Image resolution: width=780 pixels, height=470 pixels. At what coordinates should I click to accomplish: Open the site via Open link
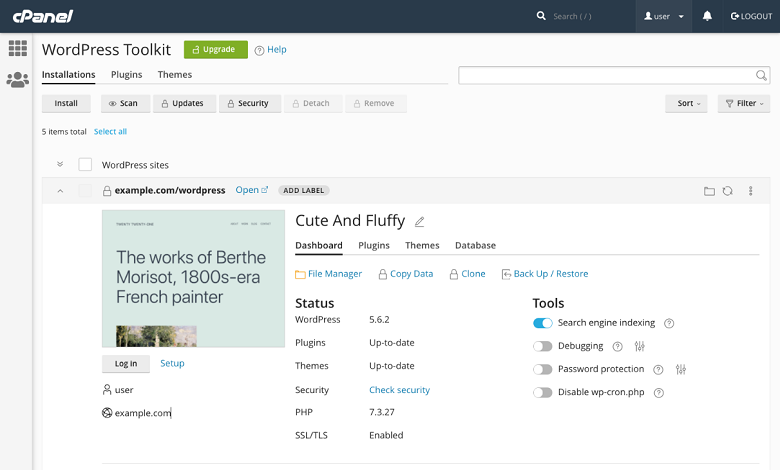pos(252,190)
